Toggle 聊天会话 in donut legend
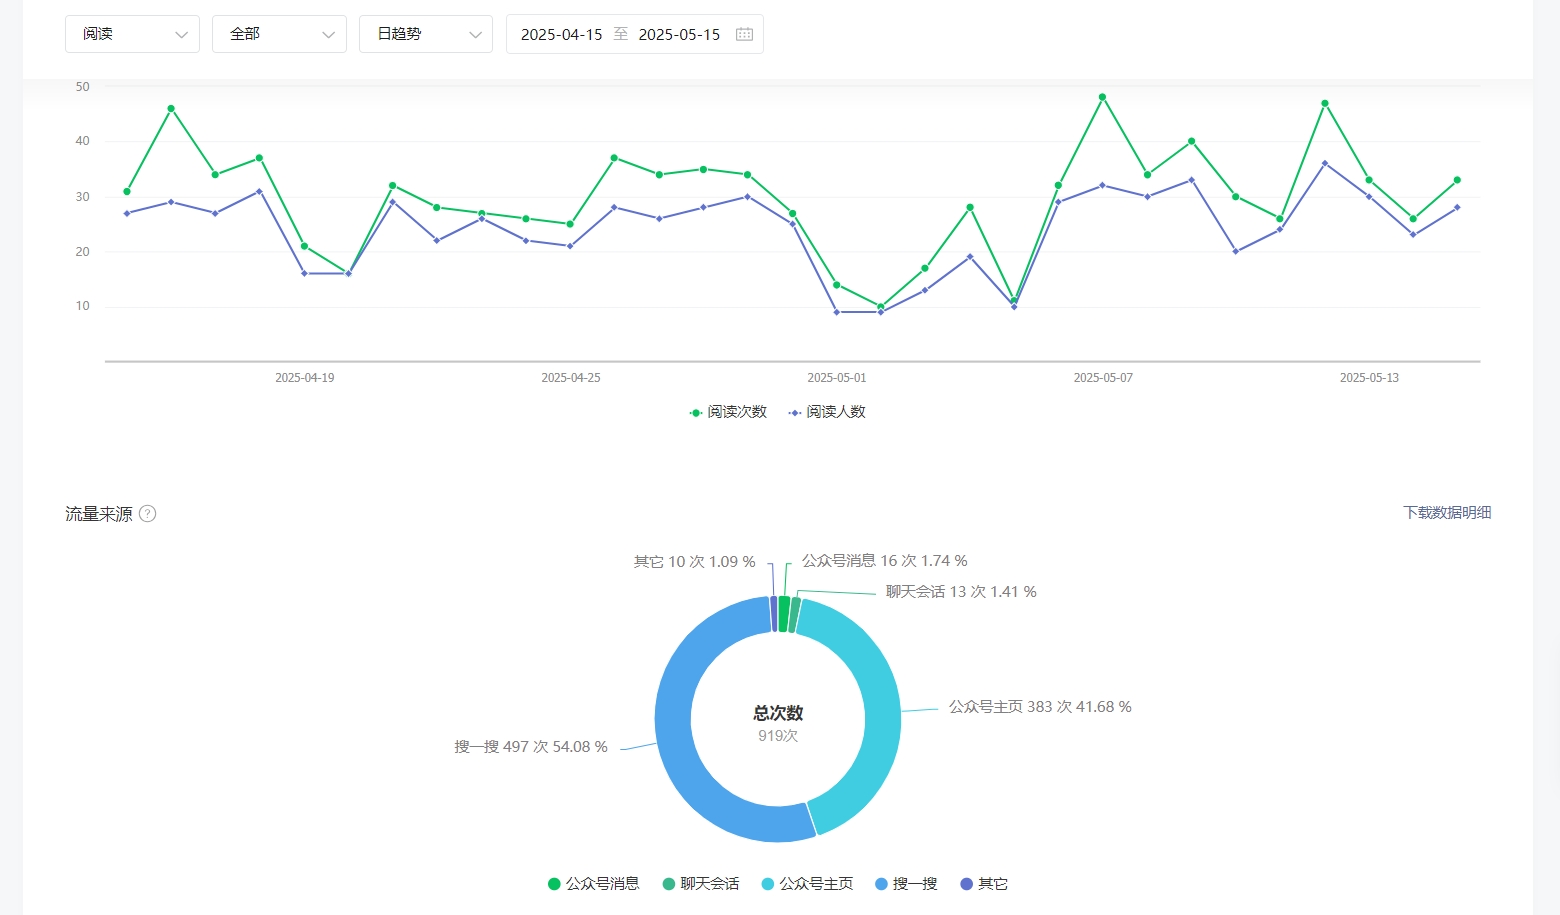1560x915 pixels. [701, 884]
